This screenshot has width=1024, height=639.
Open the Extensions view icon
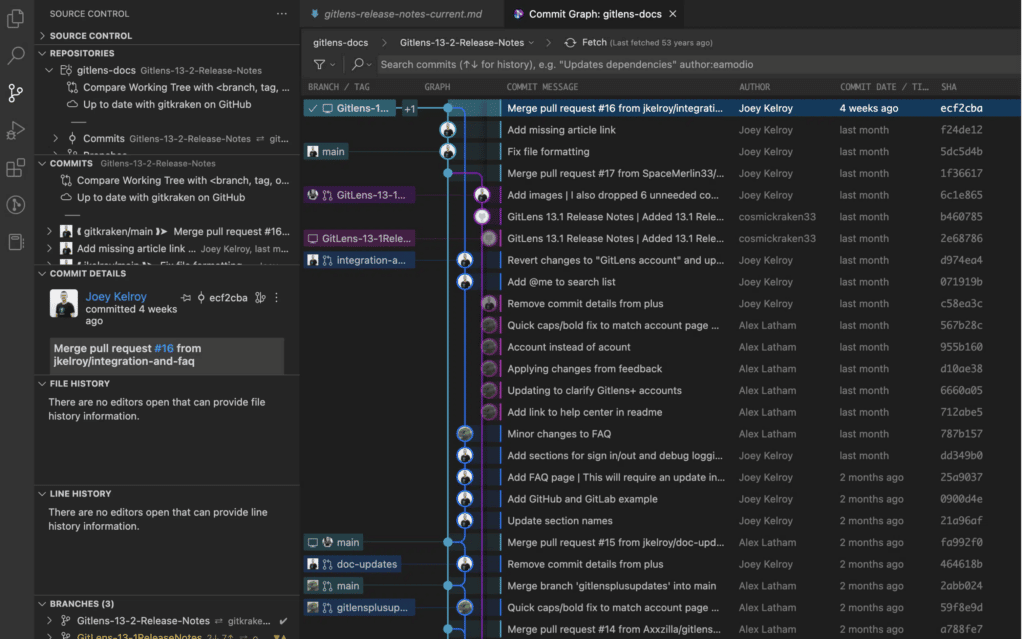(16, 168)
